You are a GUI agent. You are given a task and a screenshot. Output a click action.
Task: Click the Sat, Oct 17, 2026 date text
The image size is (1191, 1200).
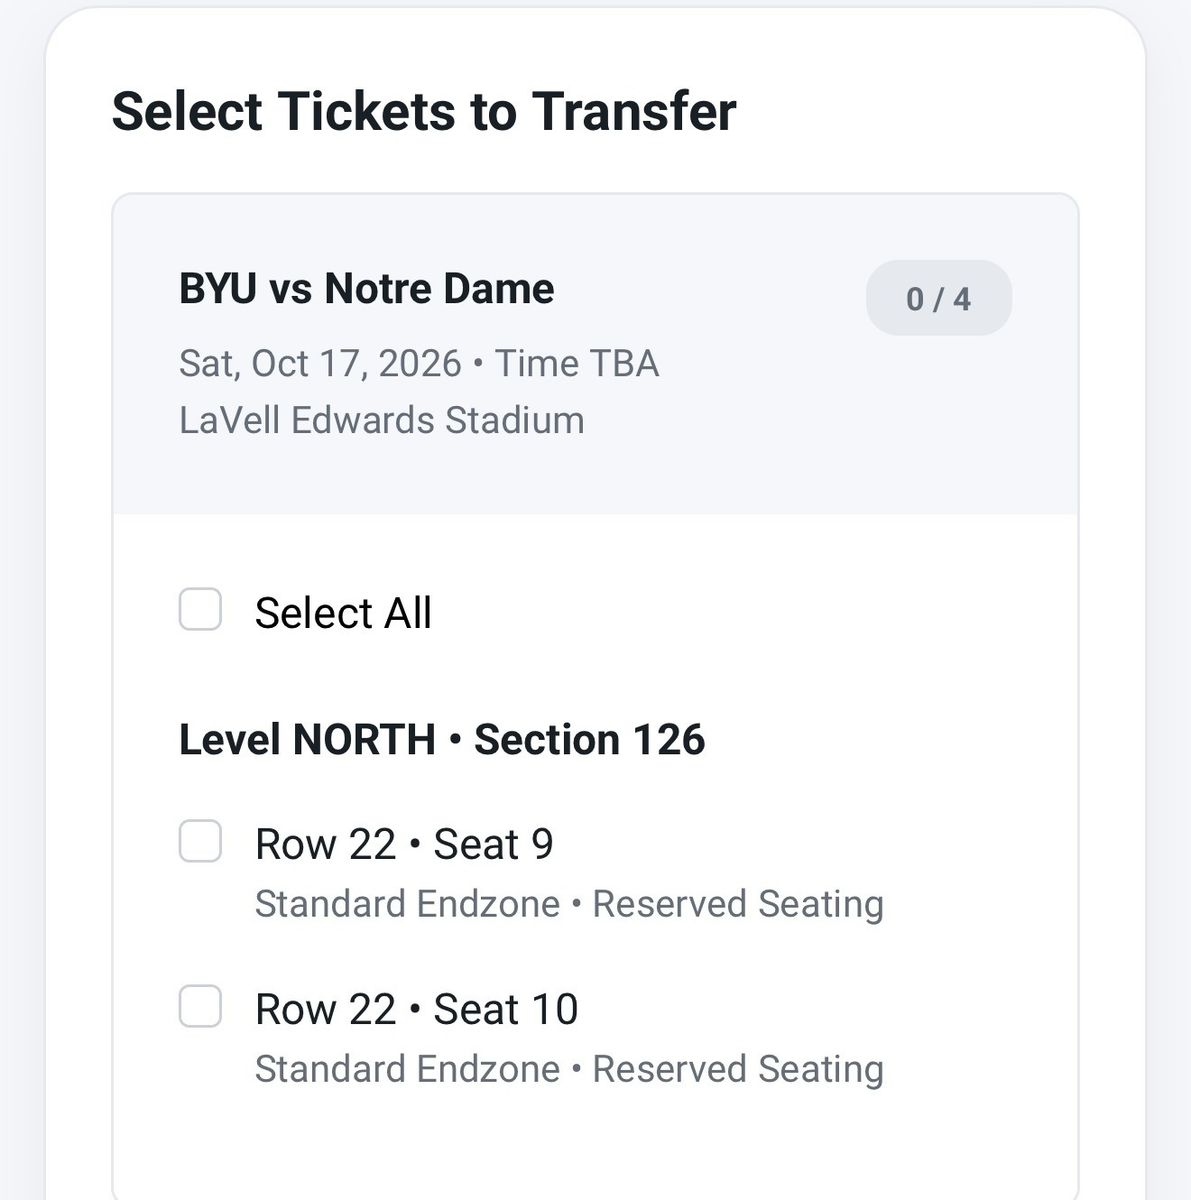click(320, 363)
